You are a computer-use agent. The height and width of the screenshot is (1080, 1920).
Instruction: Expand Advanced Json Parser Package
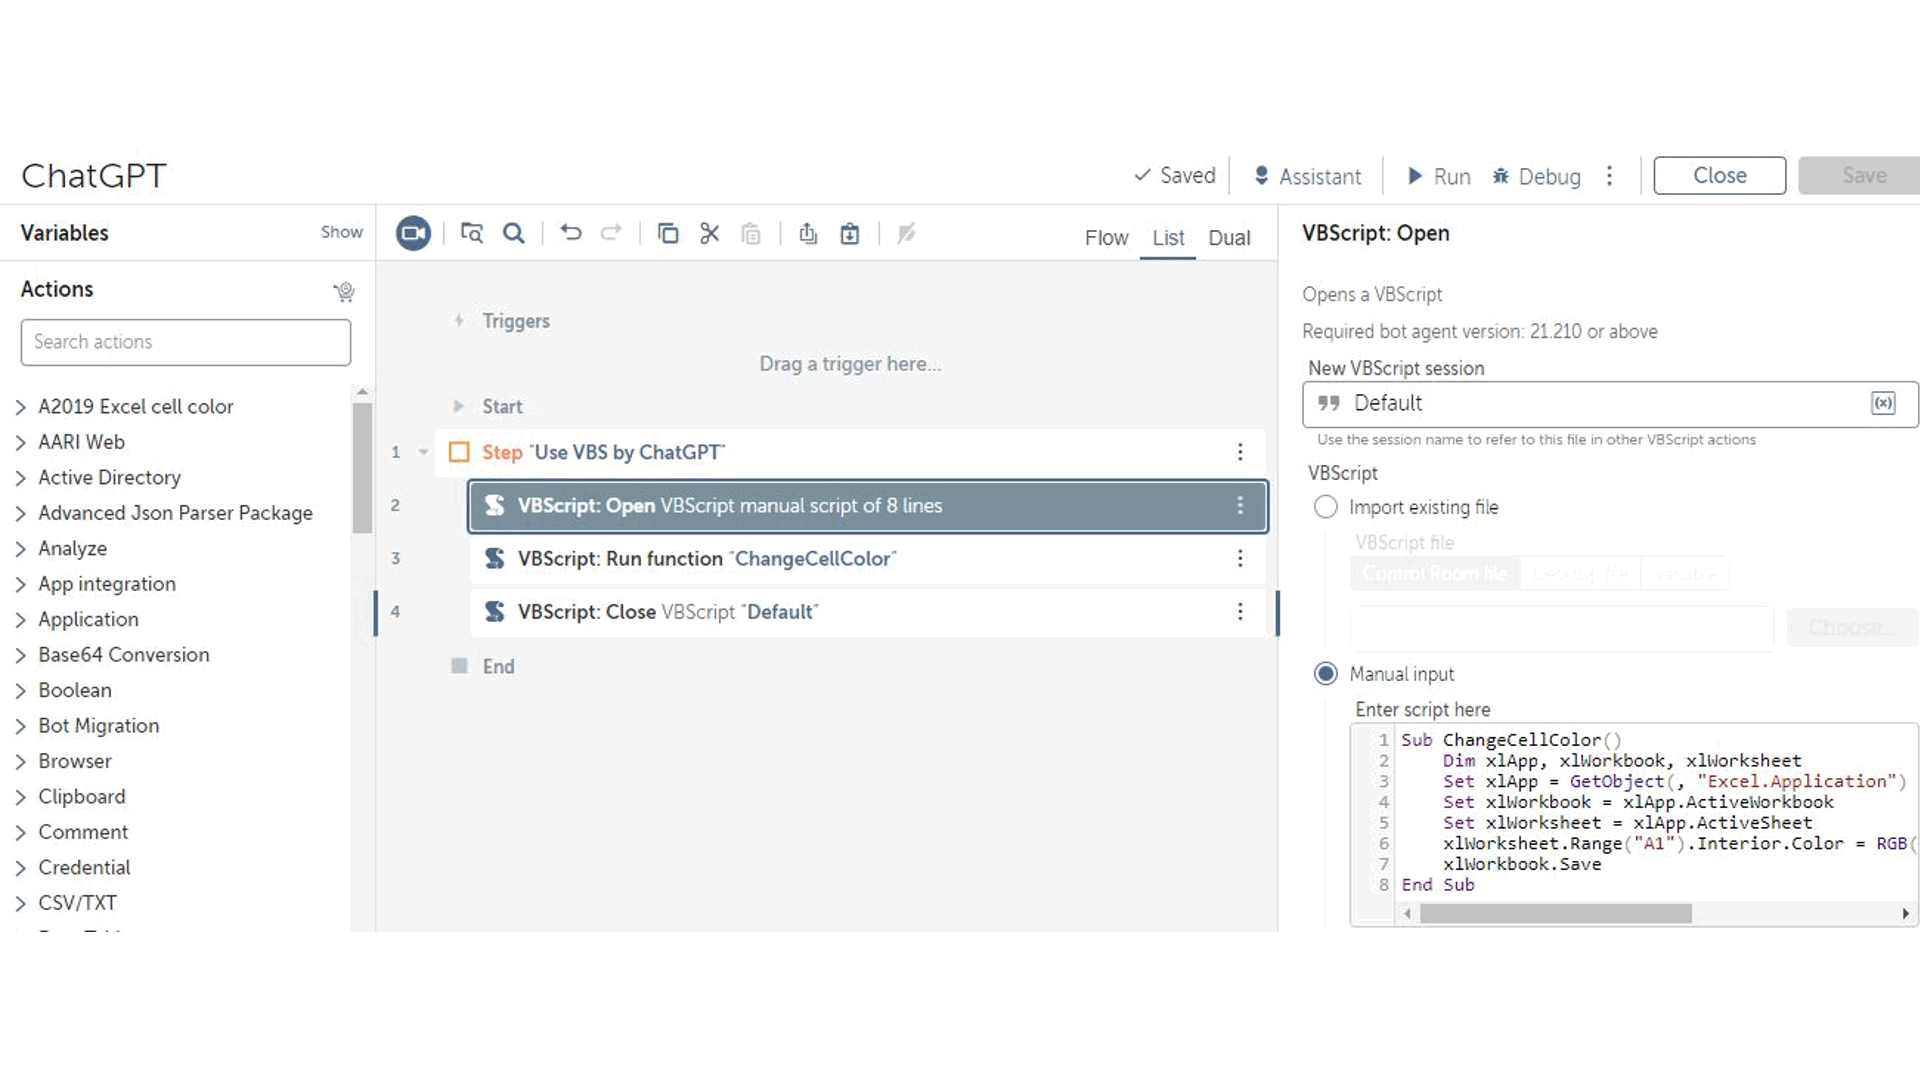click(x=20, y=513)
